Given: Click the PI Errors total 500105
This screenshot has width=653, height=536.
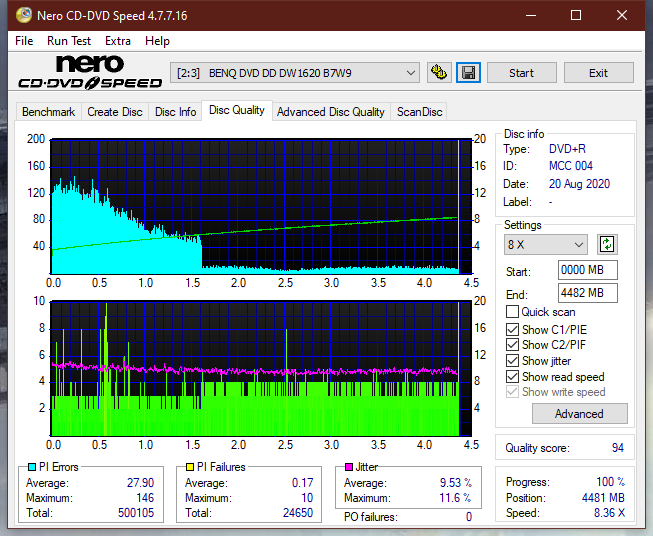Looking at the screenshot, I should pos(136,513).
